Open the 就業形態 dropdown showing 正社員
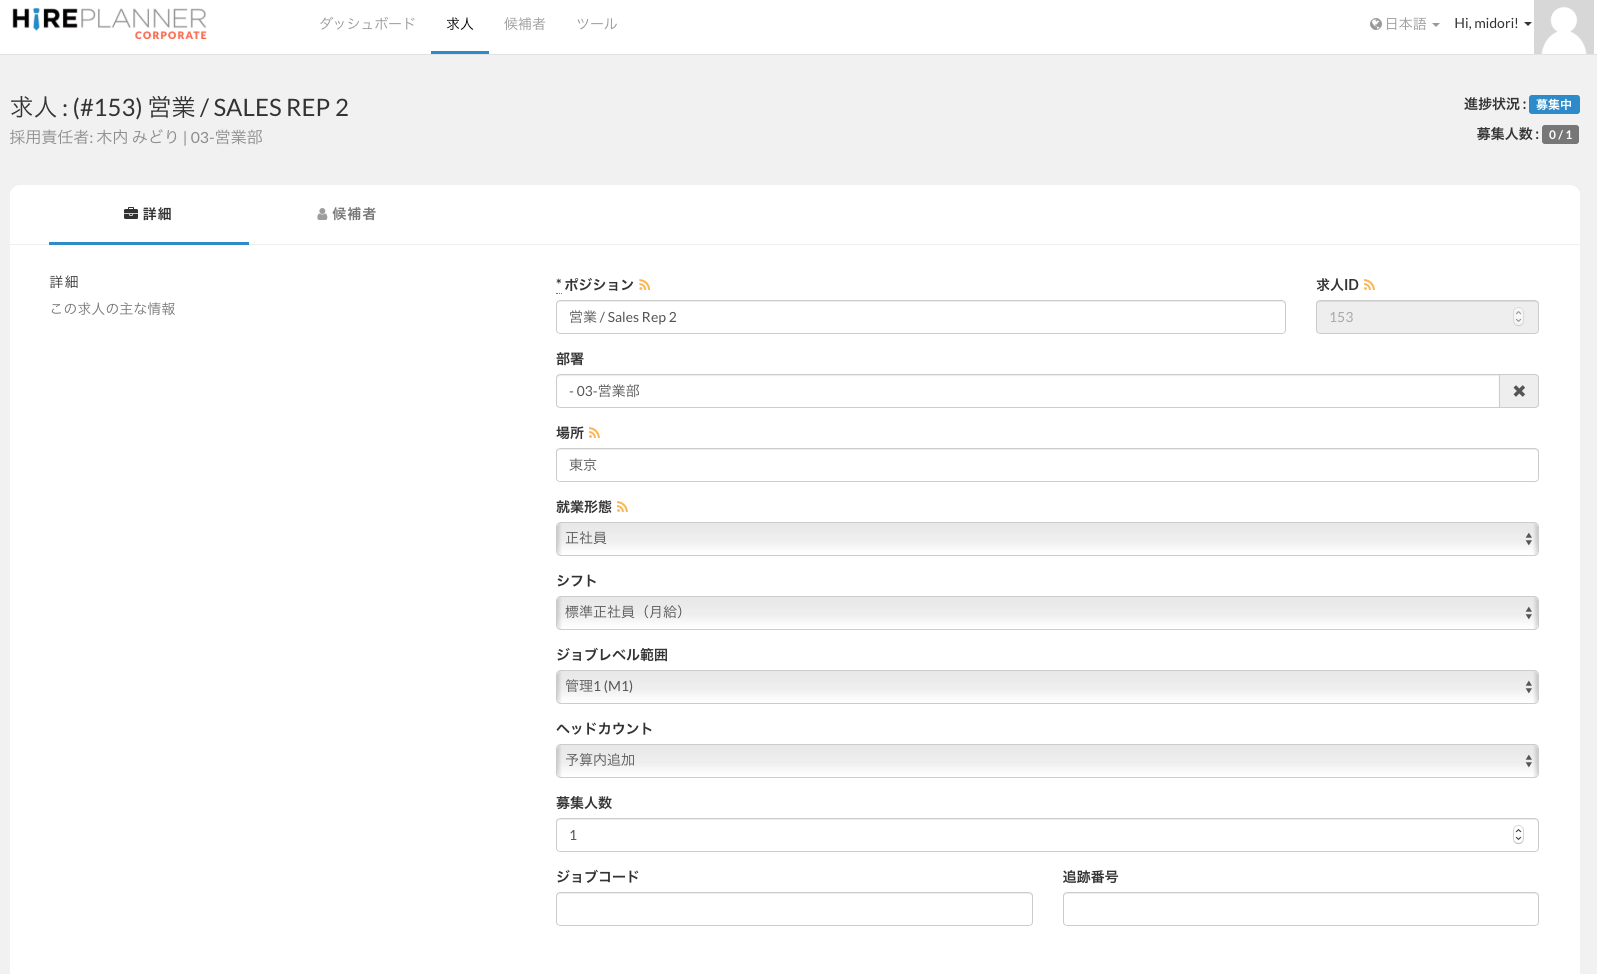Viewport: 1597px width, 974px height. coord(1046,539)
